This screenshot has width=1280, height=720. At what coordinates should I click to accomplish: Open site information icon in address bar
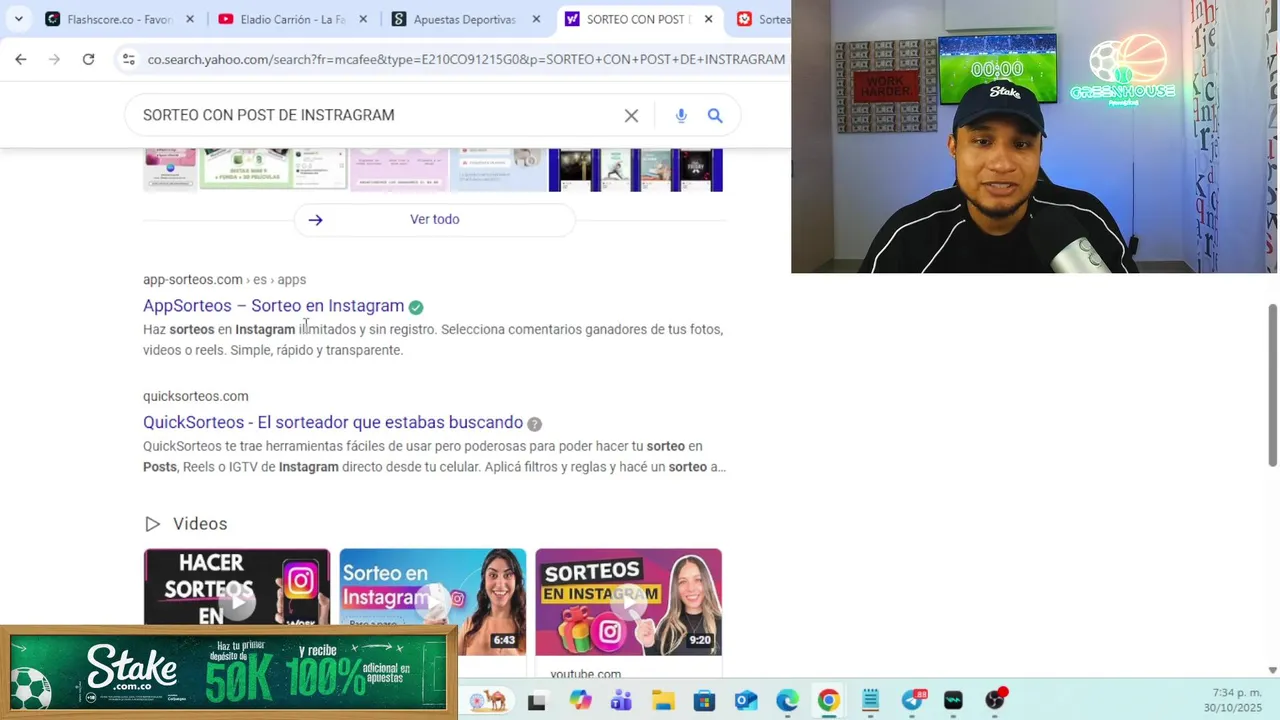[128, 59]
